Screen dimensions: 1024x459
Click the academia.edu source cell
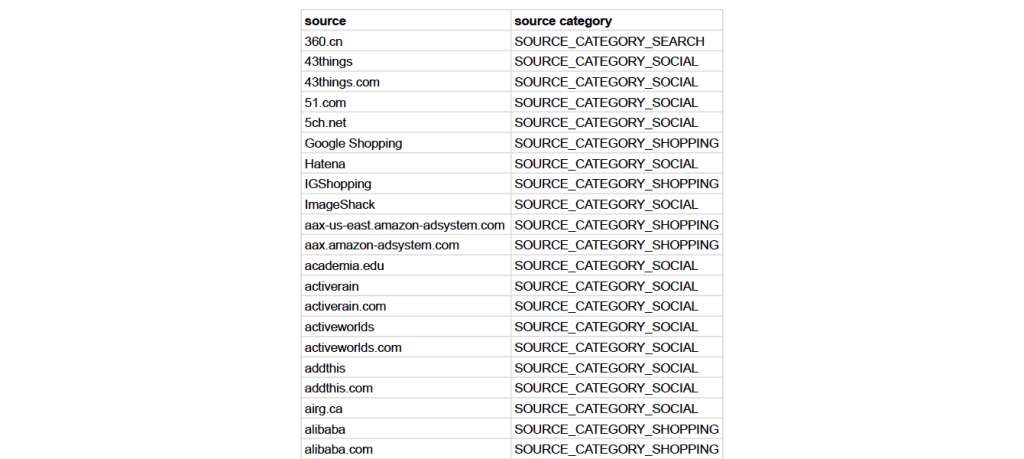point(344,266)
